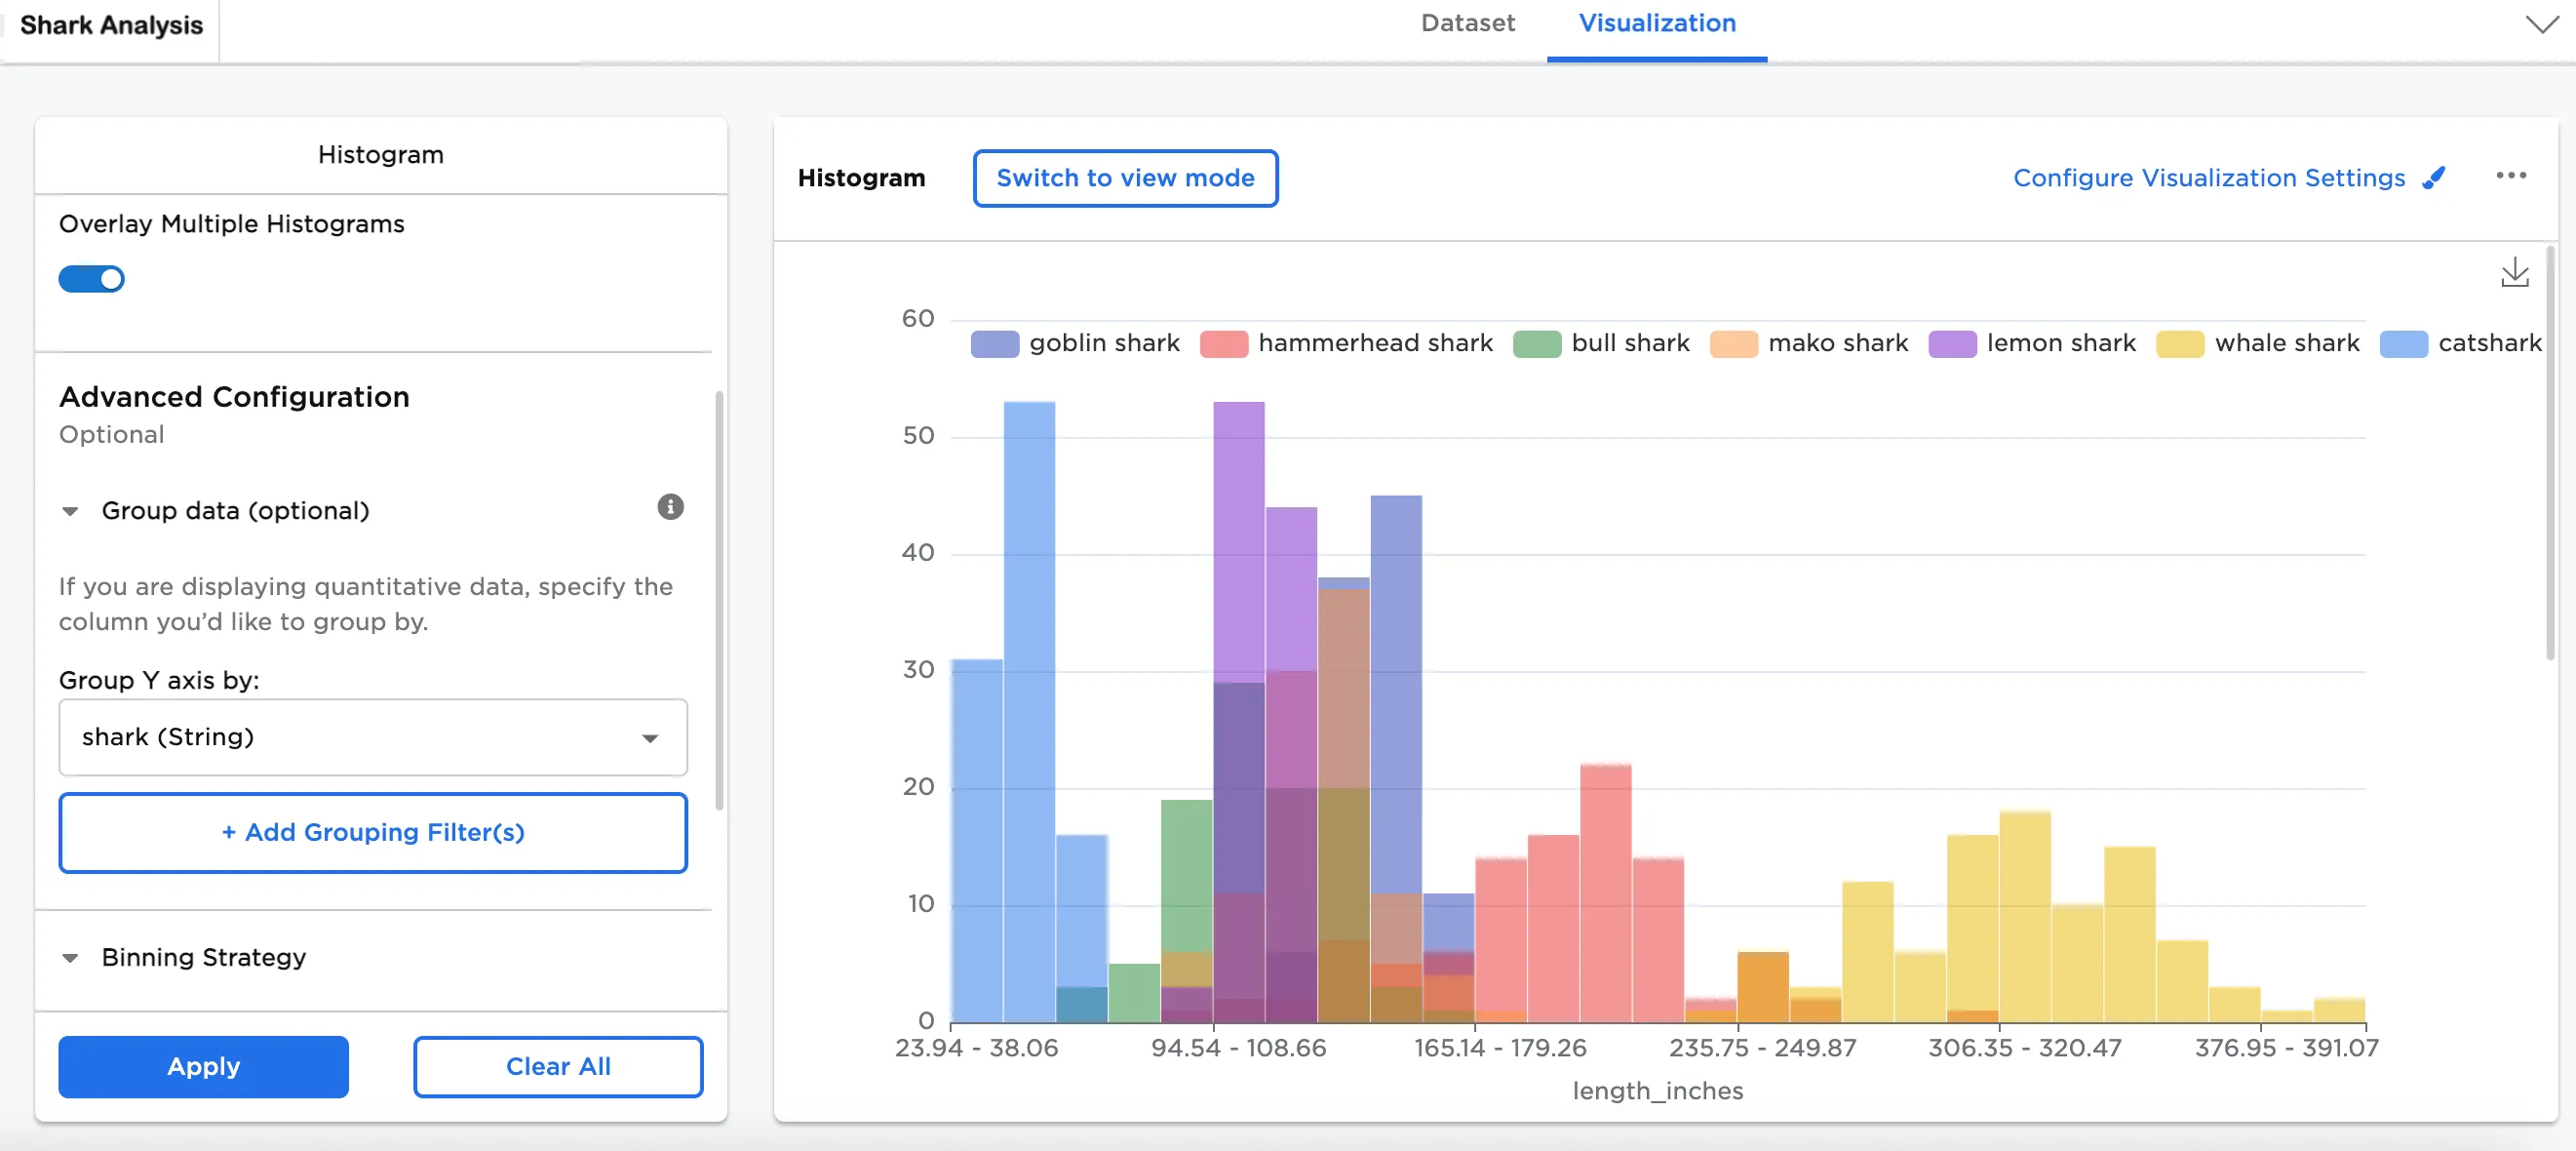This screenshot has width=2576, height=1151.
Task: Open Configure Visualization Settings link
Action: 2208,177
